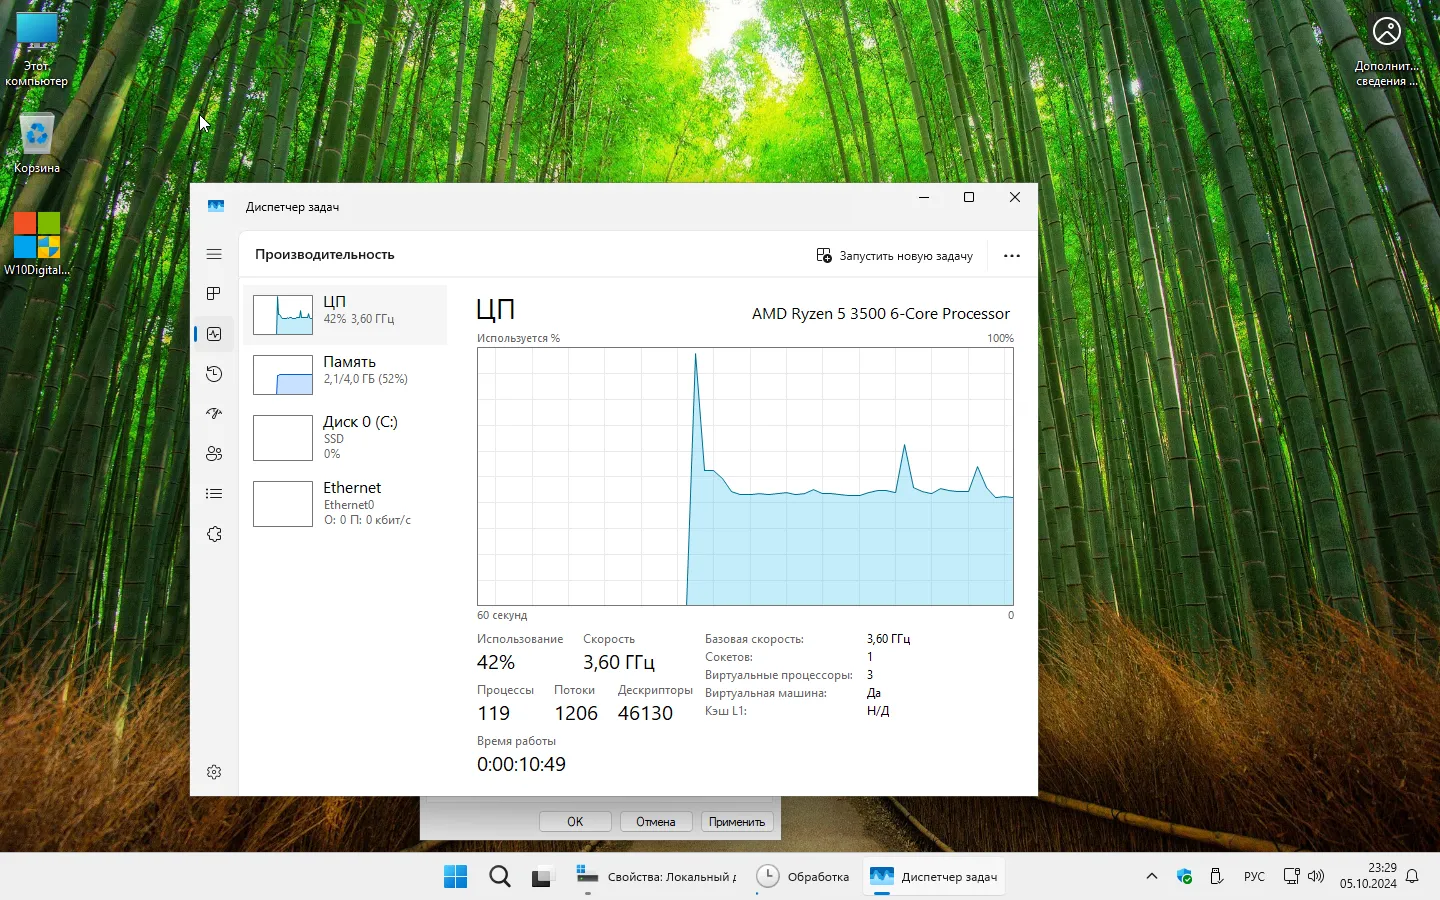Open the Services puzzle icon
Viewport: 1440px width, 900px height.
pyautogui.click(x=214, y=534)
